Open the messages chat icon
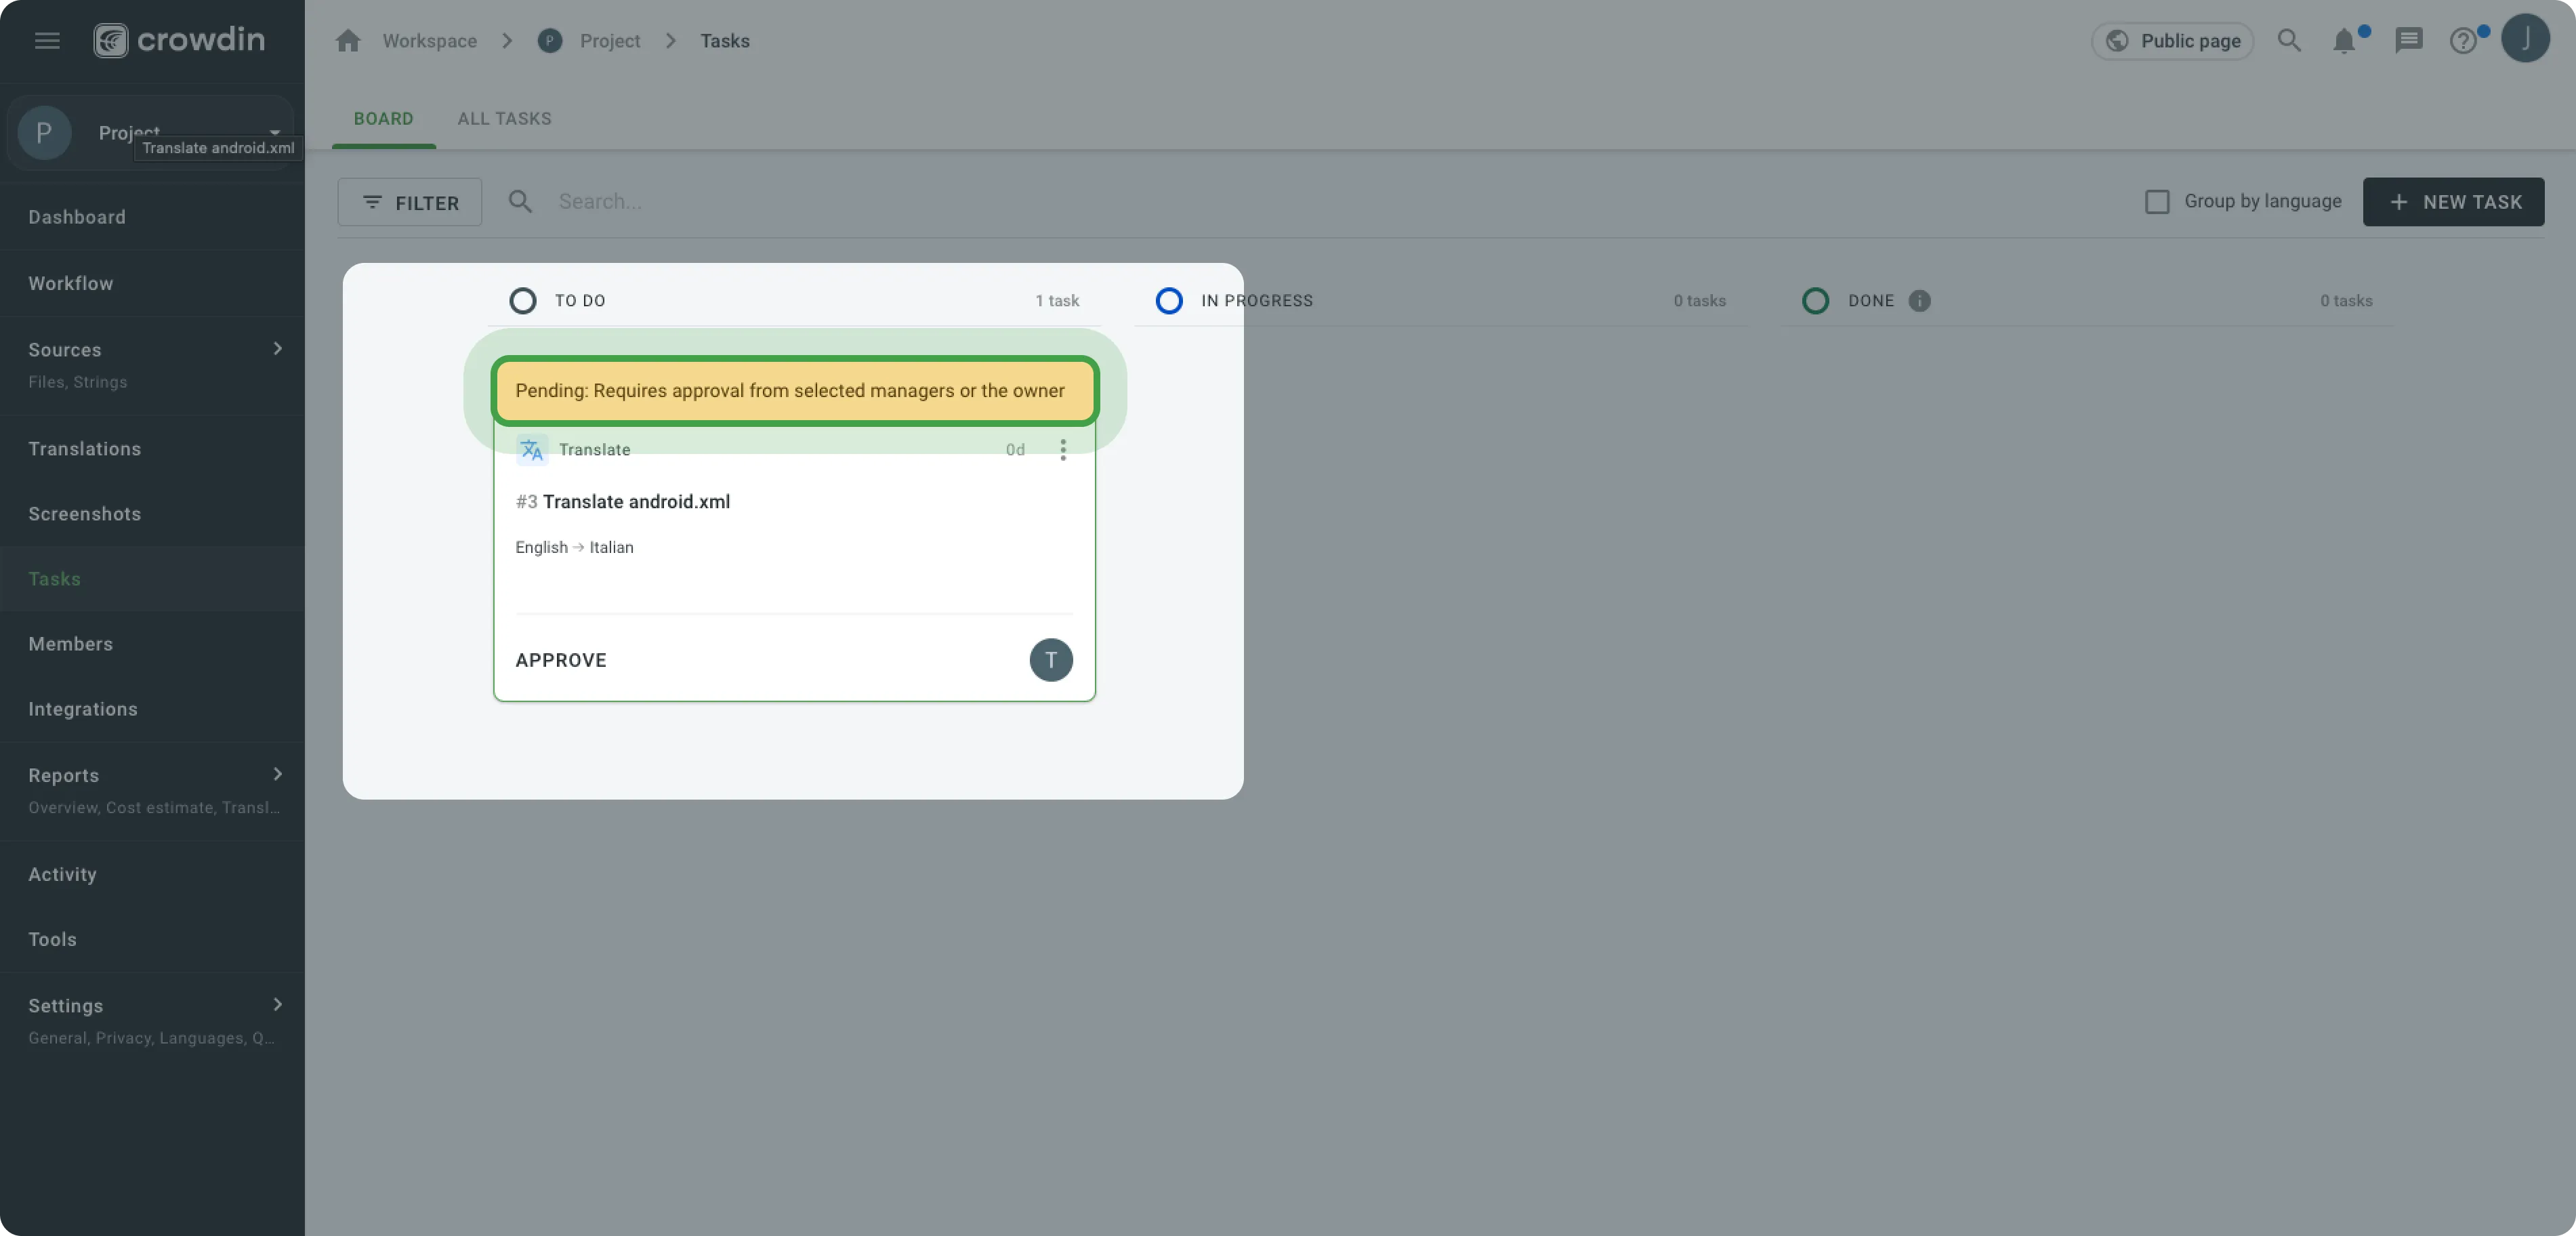Image resolution: width=2576 pixels, height=1236 pixels. tap(2408, 40)
